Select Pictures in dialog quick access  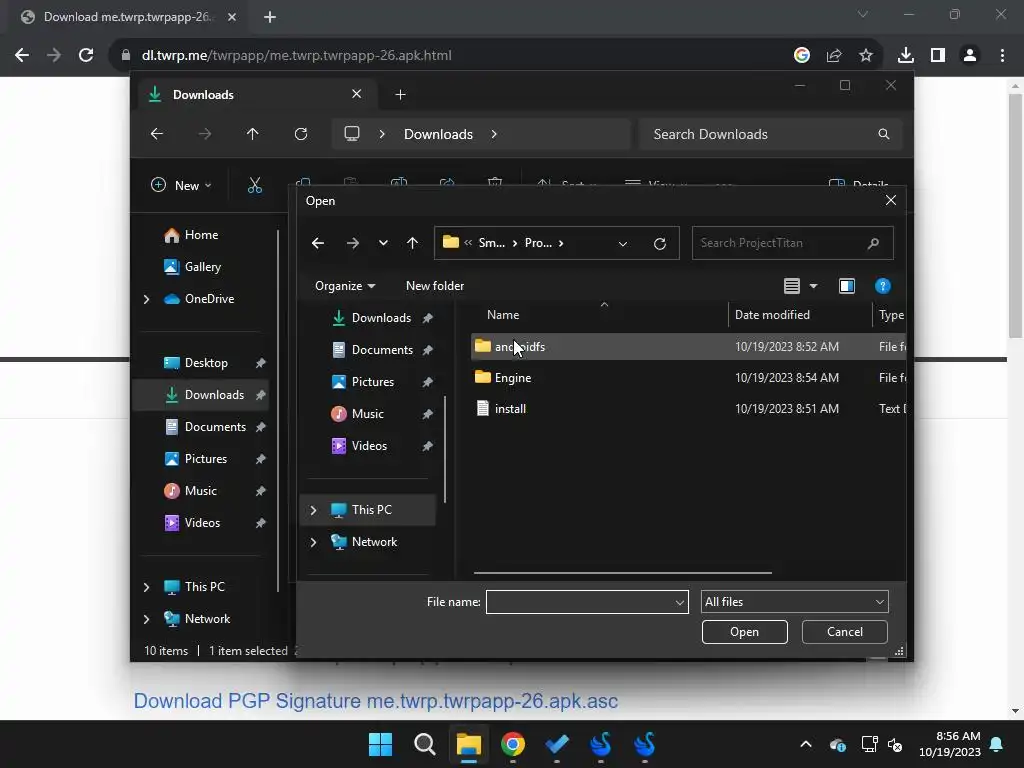[x=372, y=382]
